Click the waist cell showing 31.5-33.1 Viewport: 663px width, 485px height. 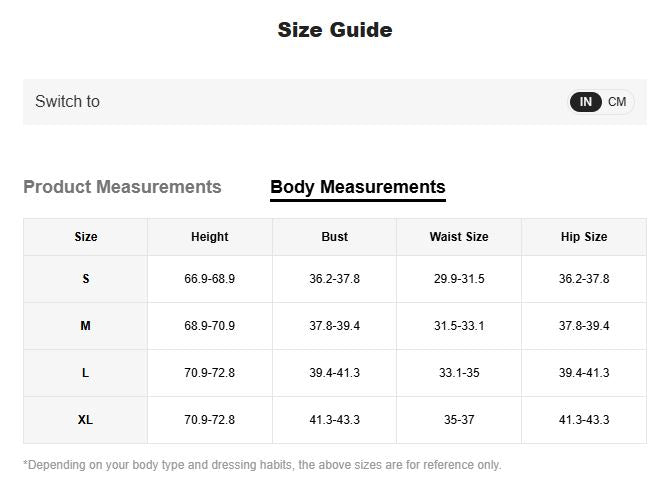459,326
